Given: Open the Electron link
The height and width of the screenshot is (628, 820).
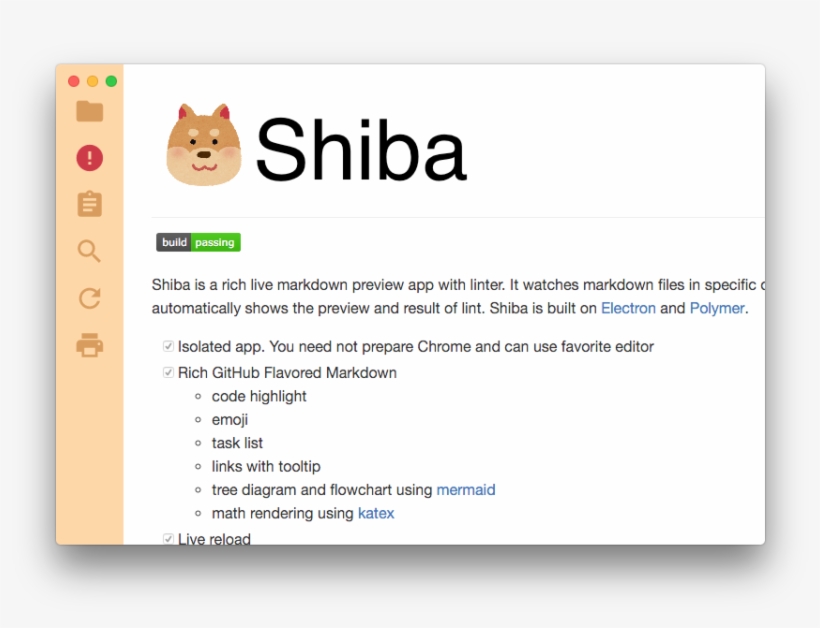Looking at the screenshot, I should coord(628,308).
